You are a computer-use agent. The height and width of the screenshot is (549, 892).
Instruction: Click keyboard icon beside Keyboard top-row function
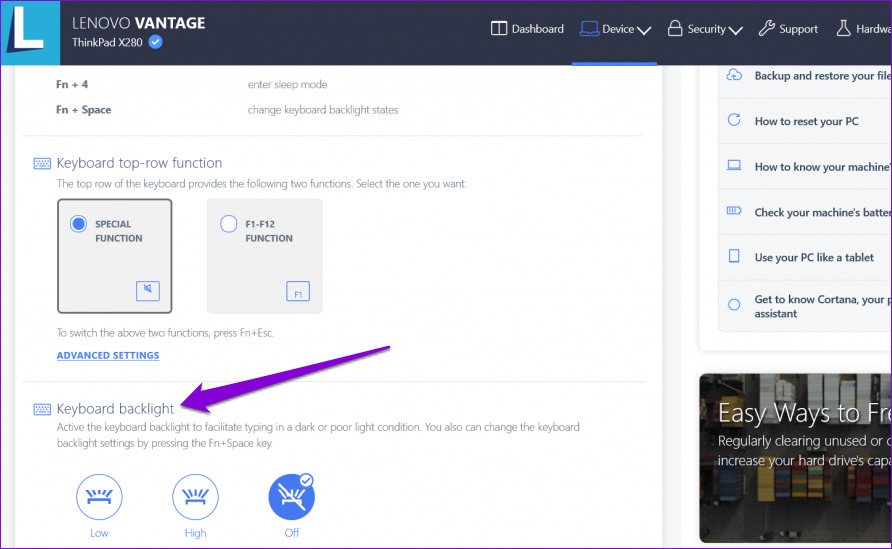tap(42, 164)
